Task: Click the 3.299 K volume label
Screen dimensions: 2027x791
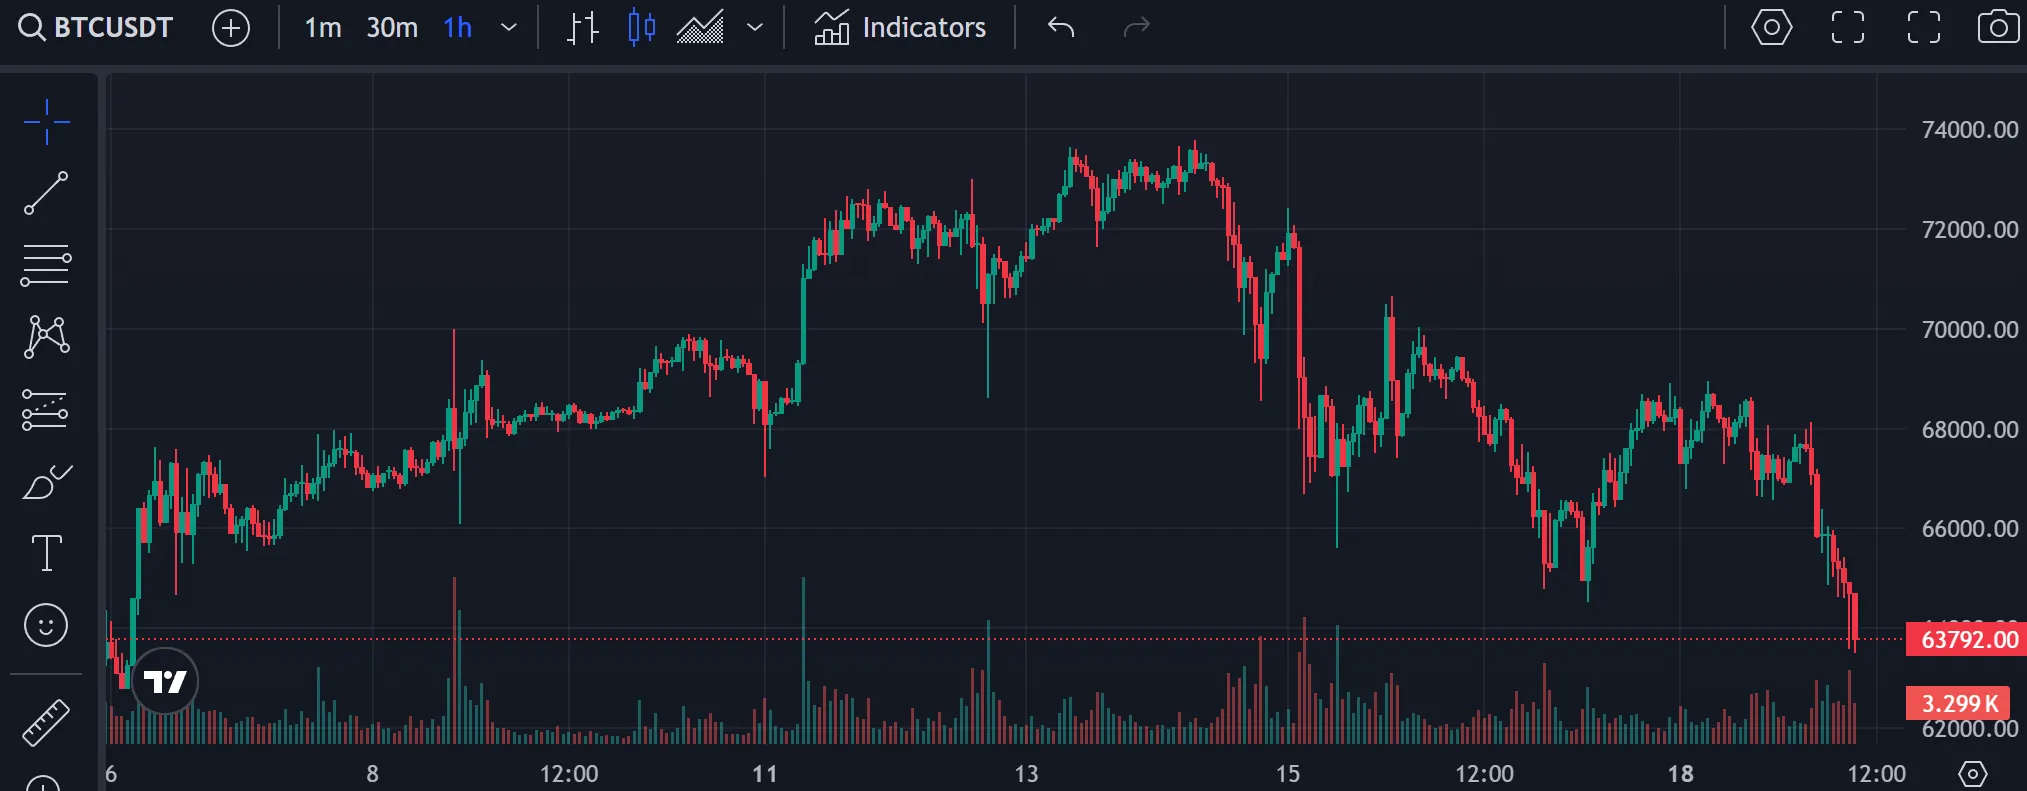Action: coord(1958,703)
